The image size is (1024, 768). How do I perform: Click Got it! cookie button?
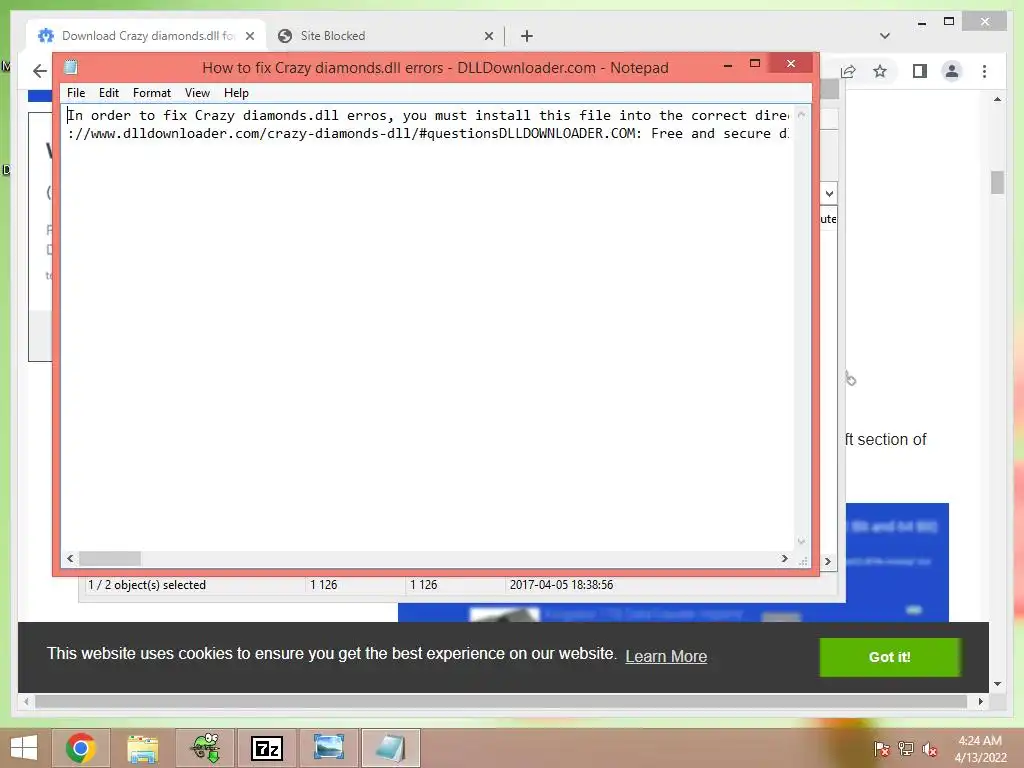point(889,657)
